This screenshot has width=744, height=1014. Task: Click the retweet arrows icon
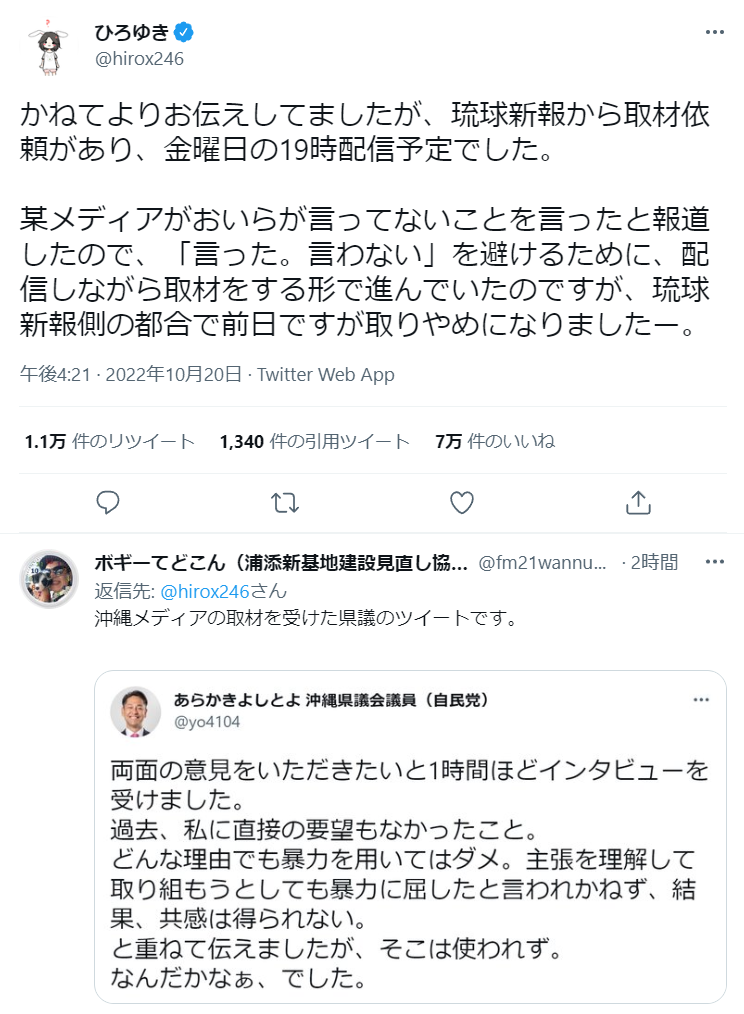pyautogui.click(x=285, y=502)
